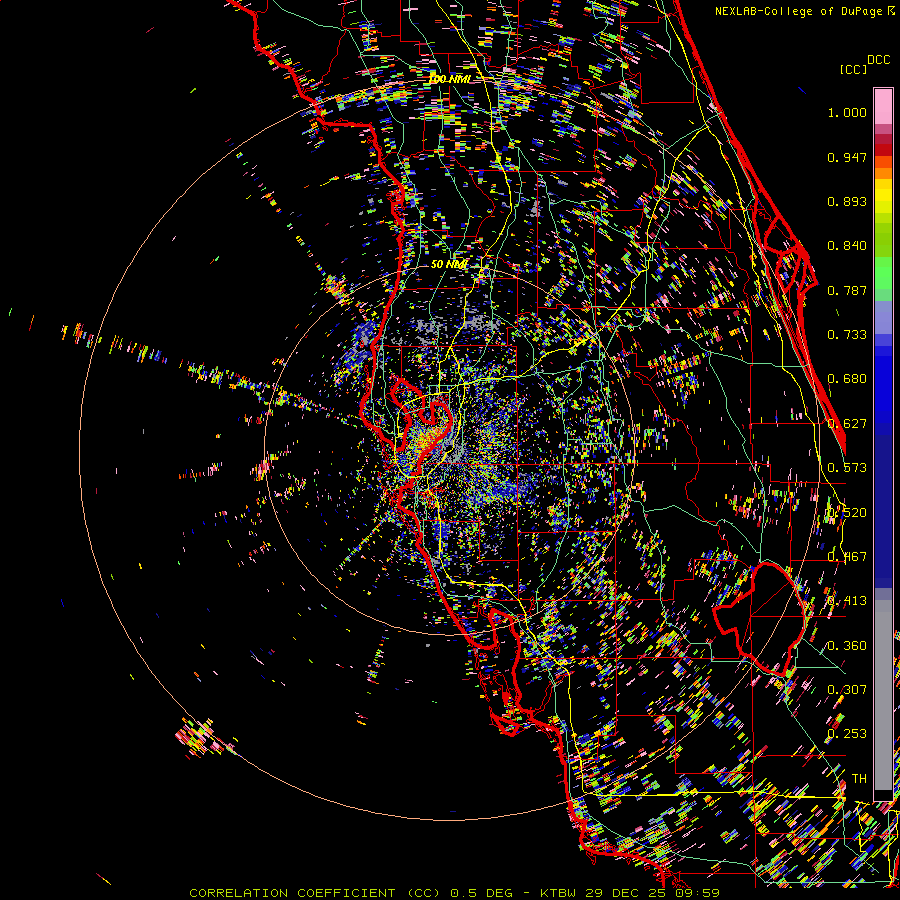Pick the light blue-lavender color bar segment
900x900 pixels.
tap(883, 317)
